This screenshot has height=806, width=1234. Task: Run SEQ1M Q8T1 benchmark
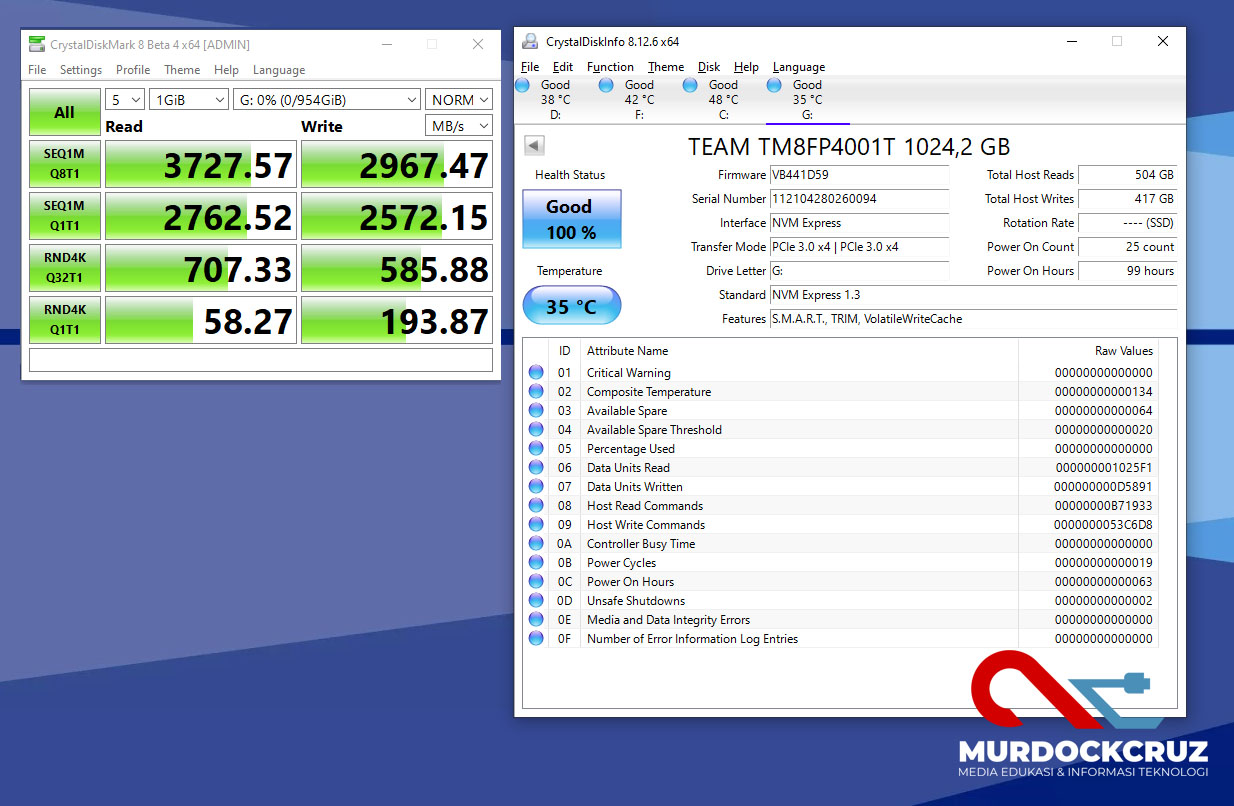tap(65, 164)
